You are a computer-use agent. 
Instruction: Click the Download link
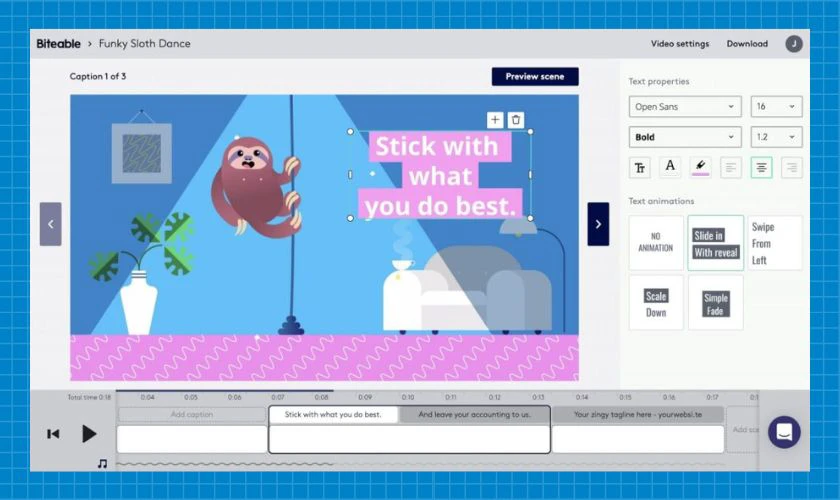tap(747, 44)
